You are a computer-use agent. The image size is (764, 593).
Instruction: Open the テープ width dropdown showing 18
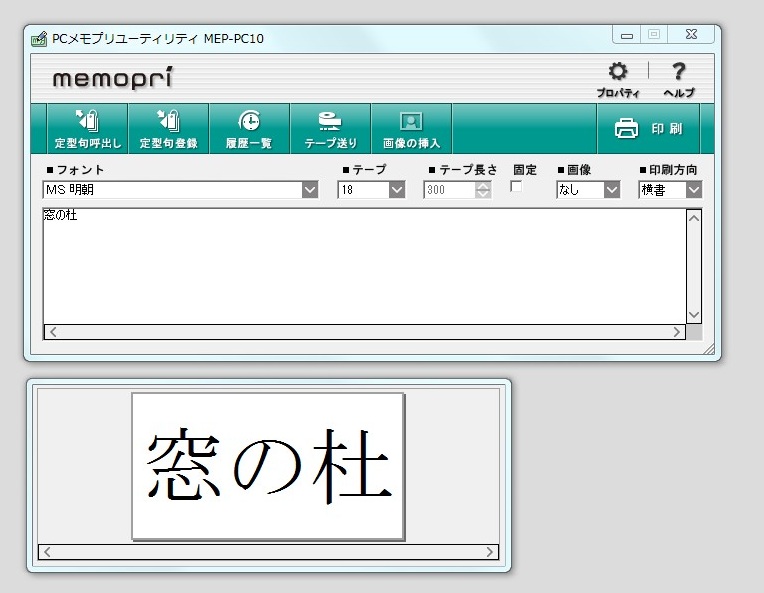397,190
